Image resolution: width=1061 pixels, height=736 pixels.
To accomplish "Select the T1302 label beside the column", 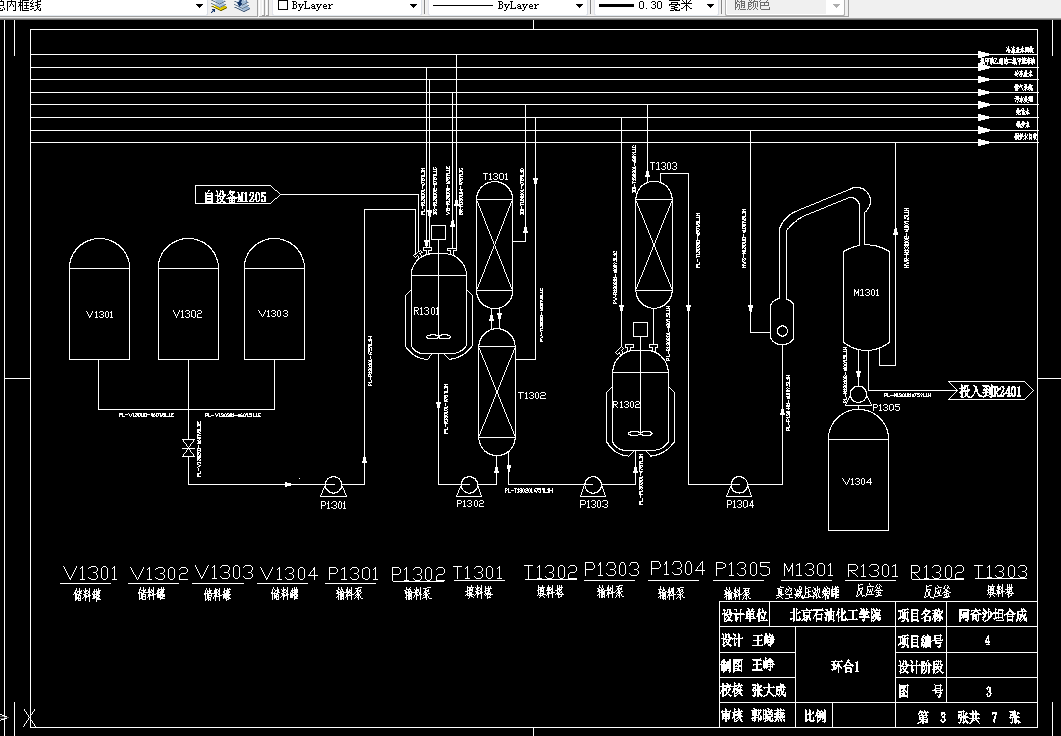I will point(532,395).
